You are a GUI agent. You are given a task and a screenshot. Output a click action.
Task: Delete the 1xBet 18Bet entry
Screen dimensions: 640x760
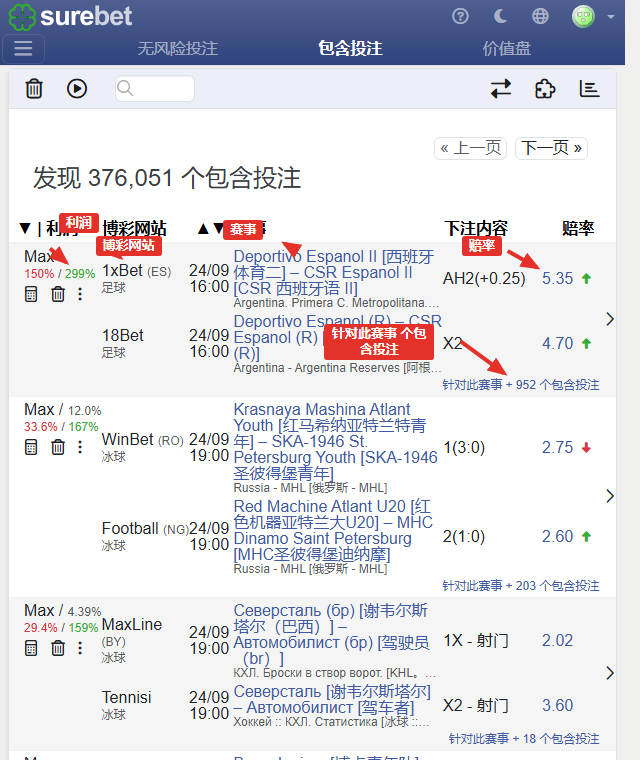[x=58, y=294]
